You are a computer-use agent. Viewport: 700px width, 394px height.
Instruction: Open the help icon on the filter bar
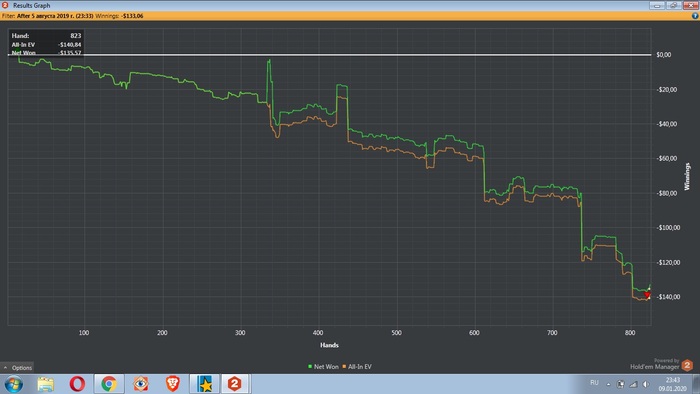pos(695,16)
